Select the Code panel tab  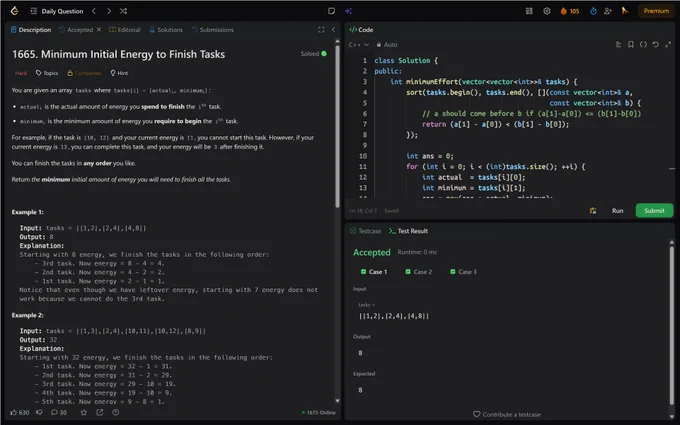click(361, 29)
